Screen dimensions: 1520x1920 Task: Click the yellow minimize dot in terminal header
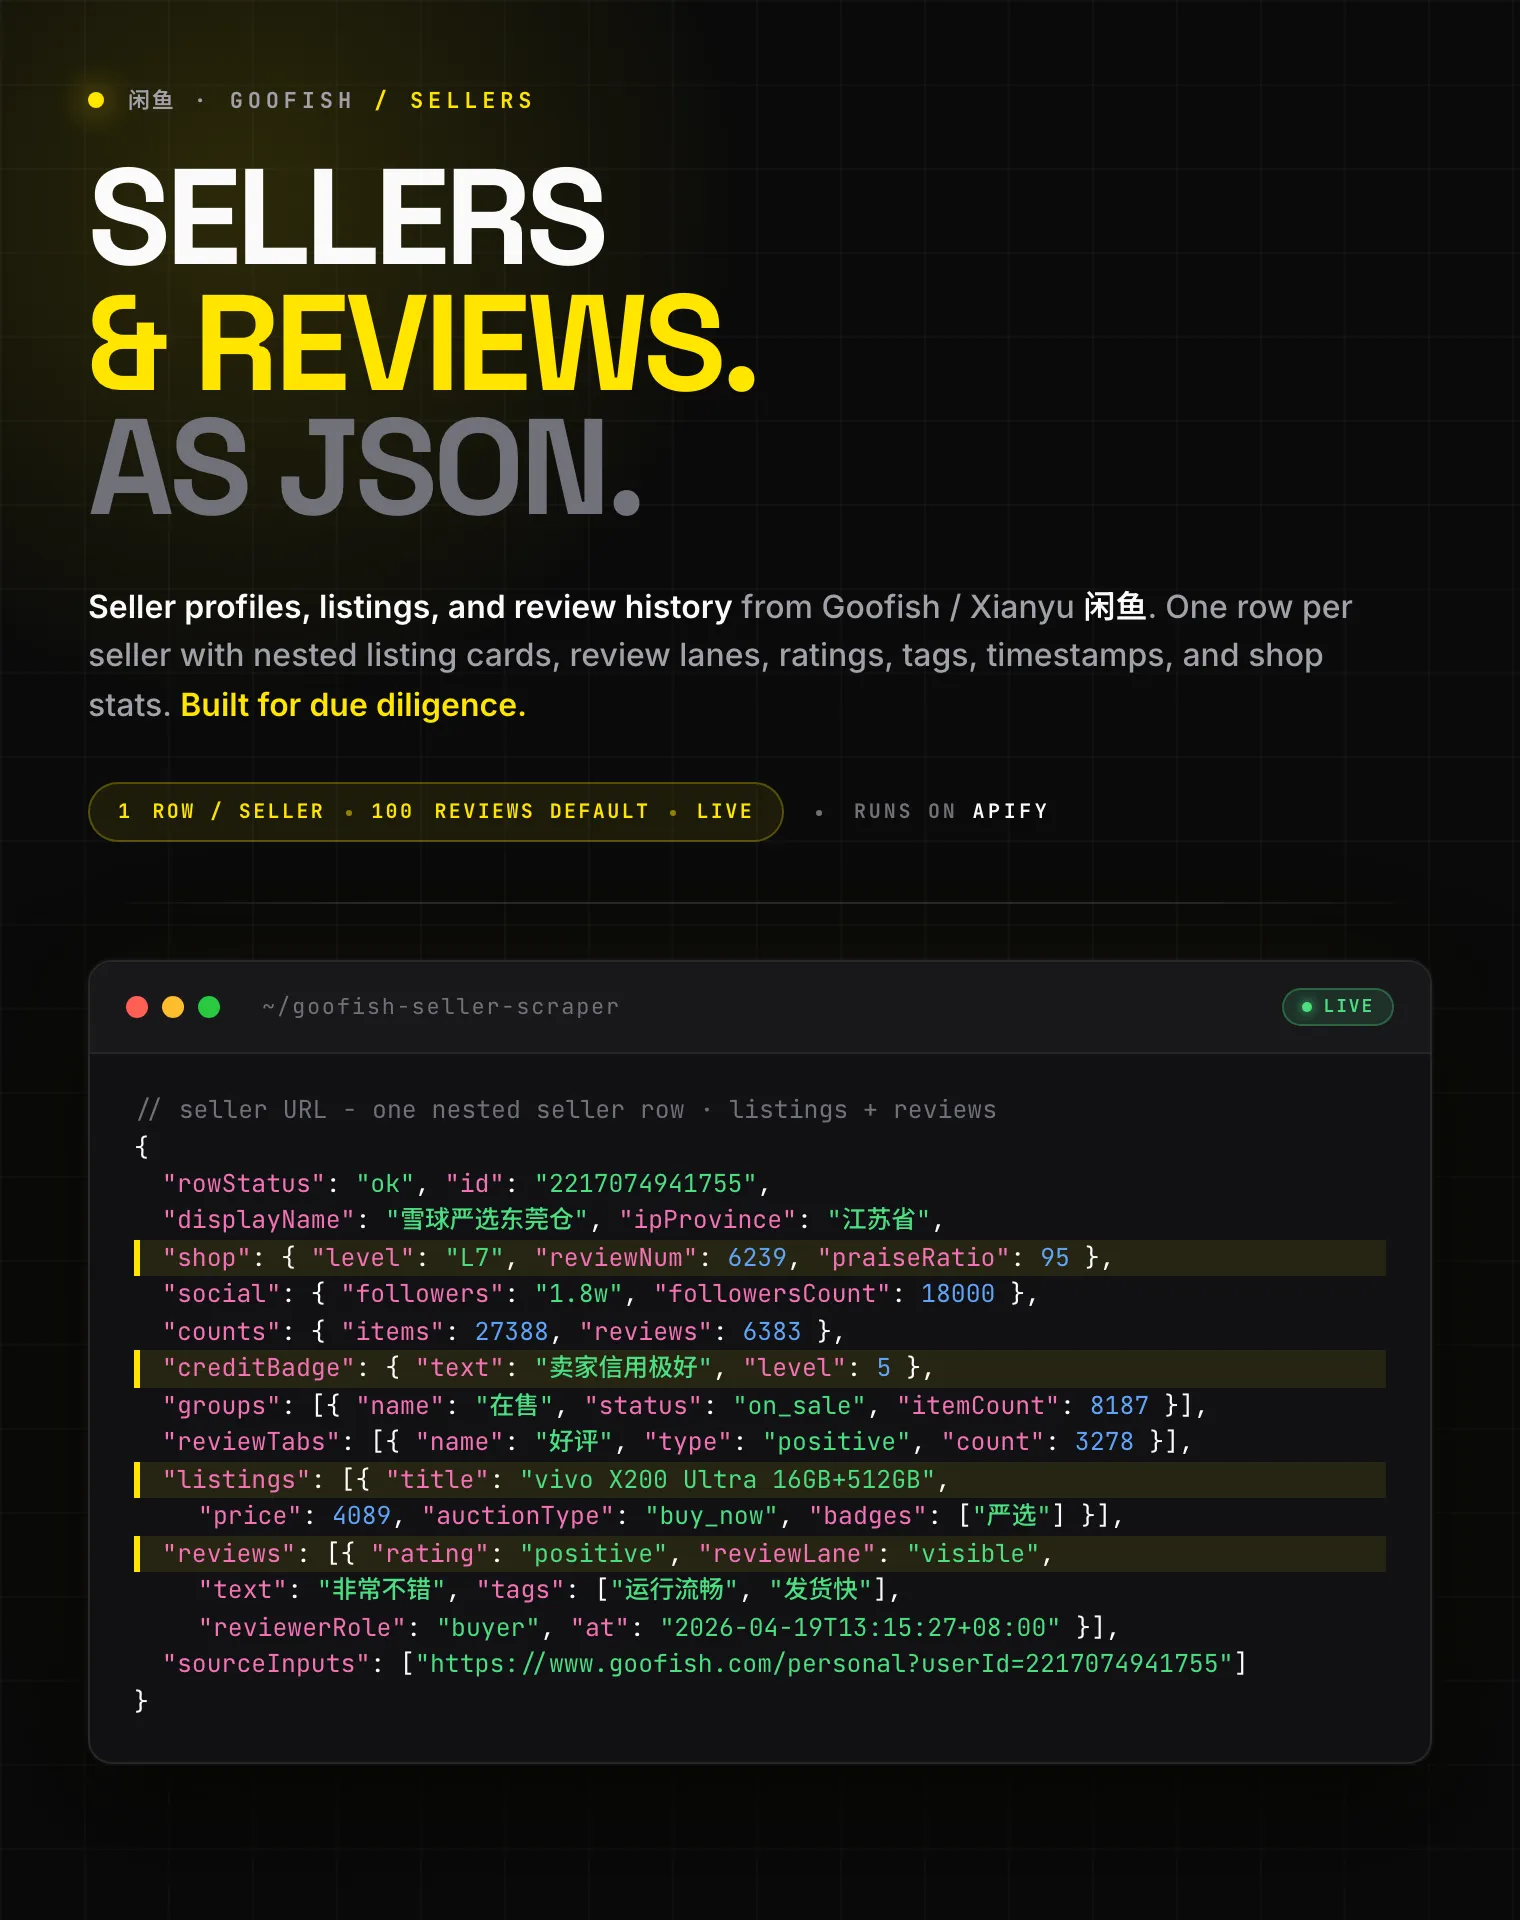point(173,1007)
